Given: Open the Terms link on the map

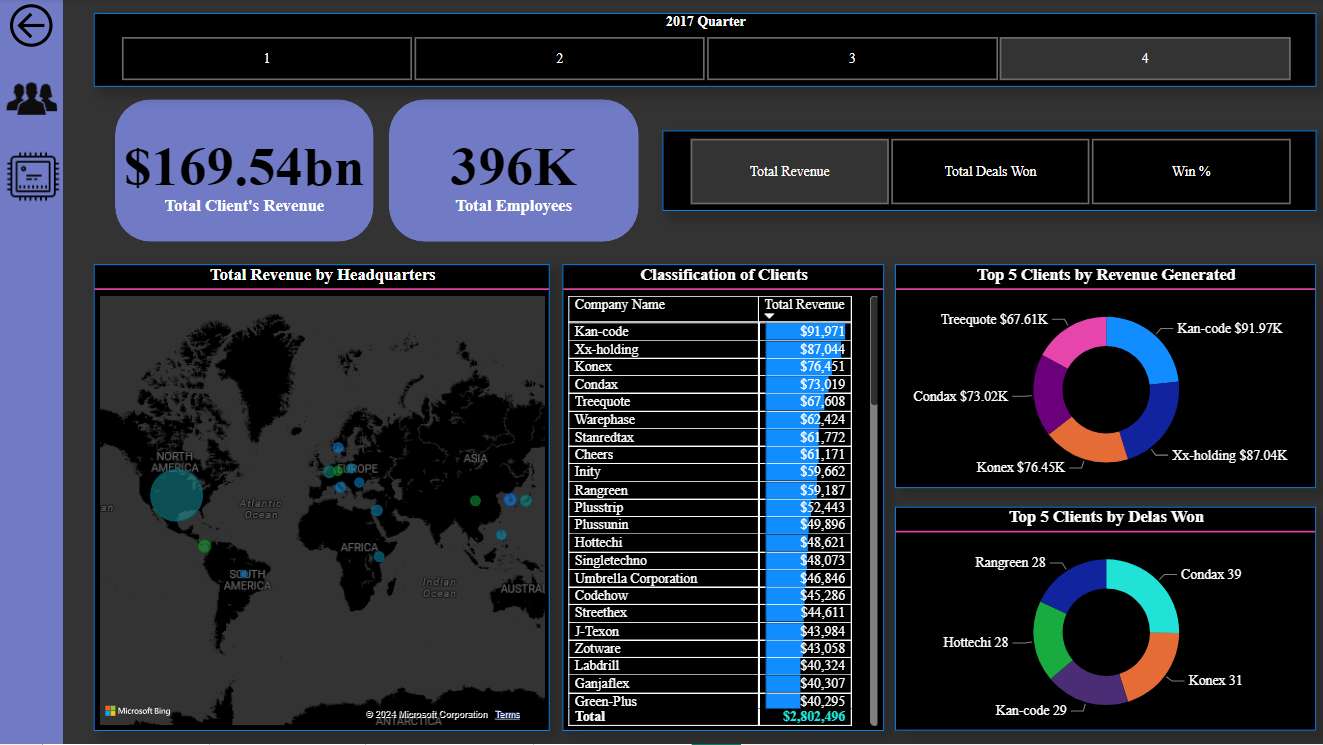Looking at the screenshot, I should coord(507,715).
